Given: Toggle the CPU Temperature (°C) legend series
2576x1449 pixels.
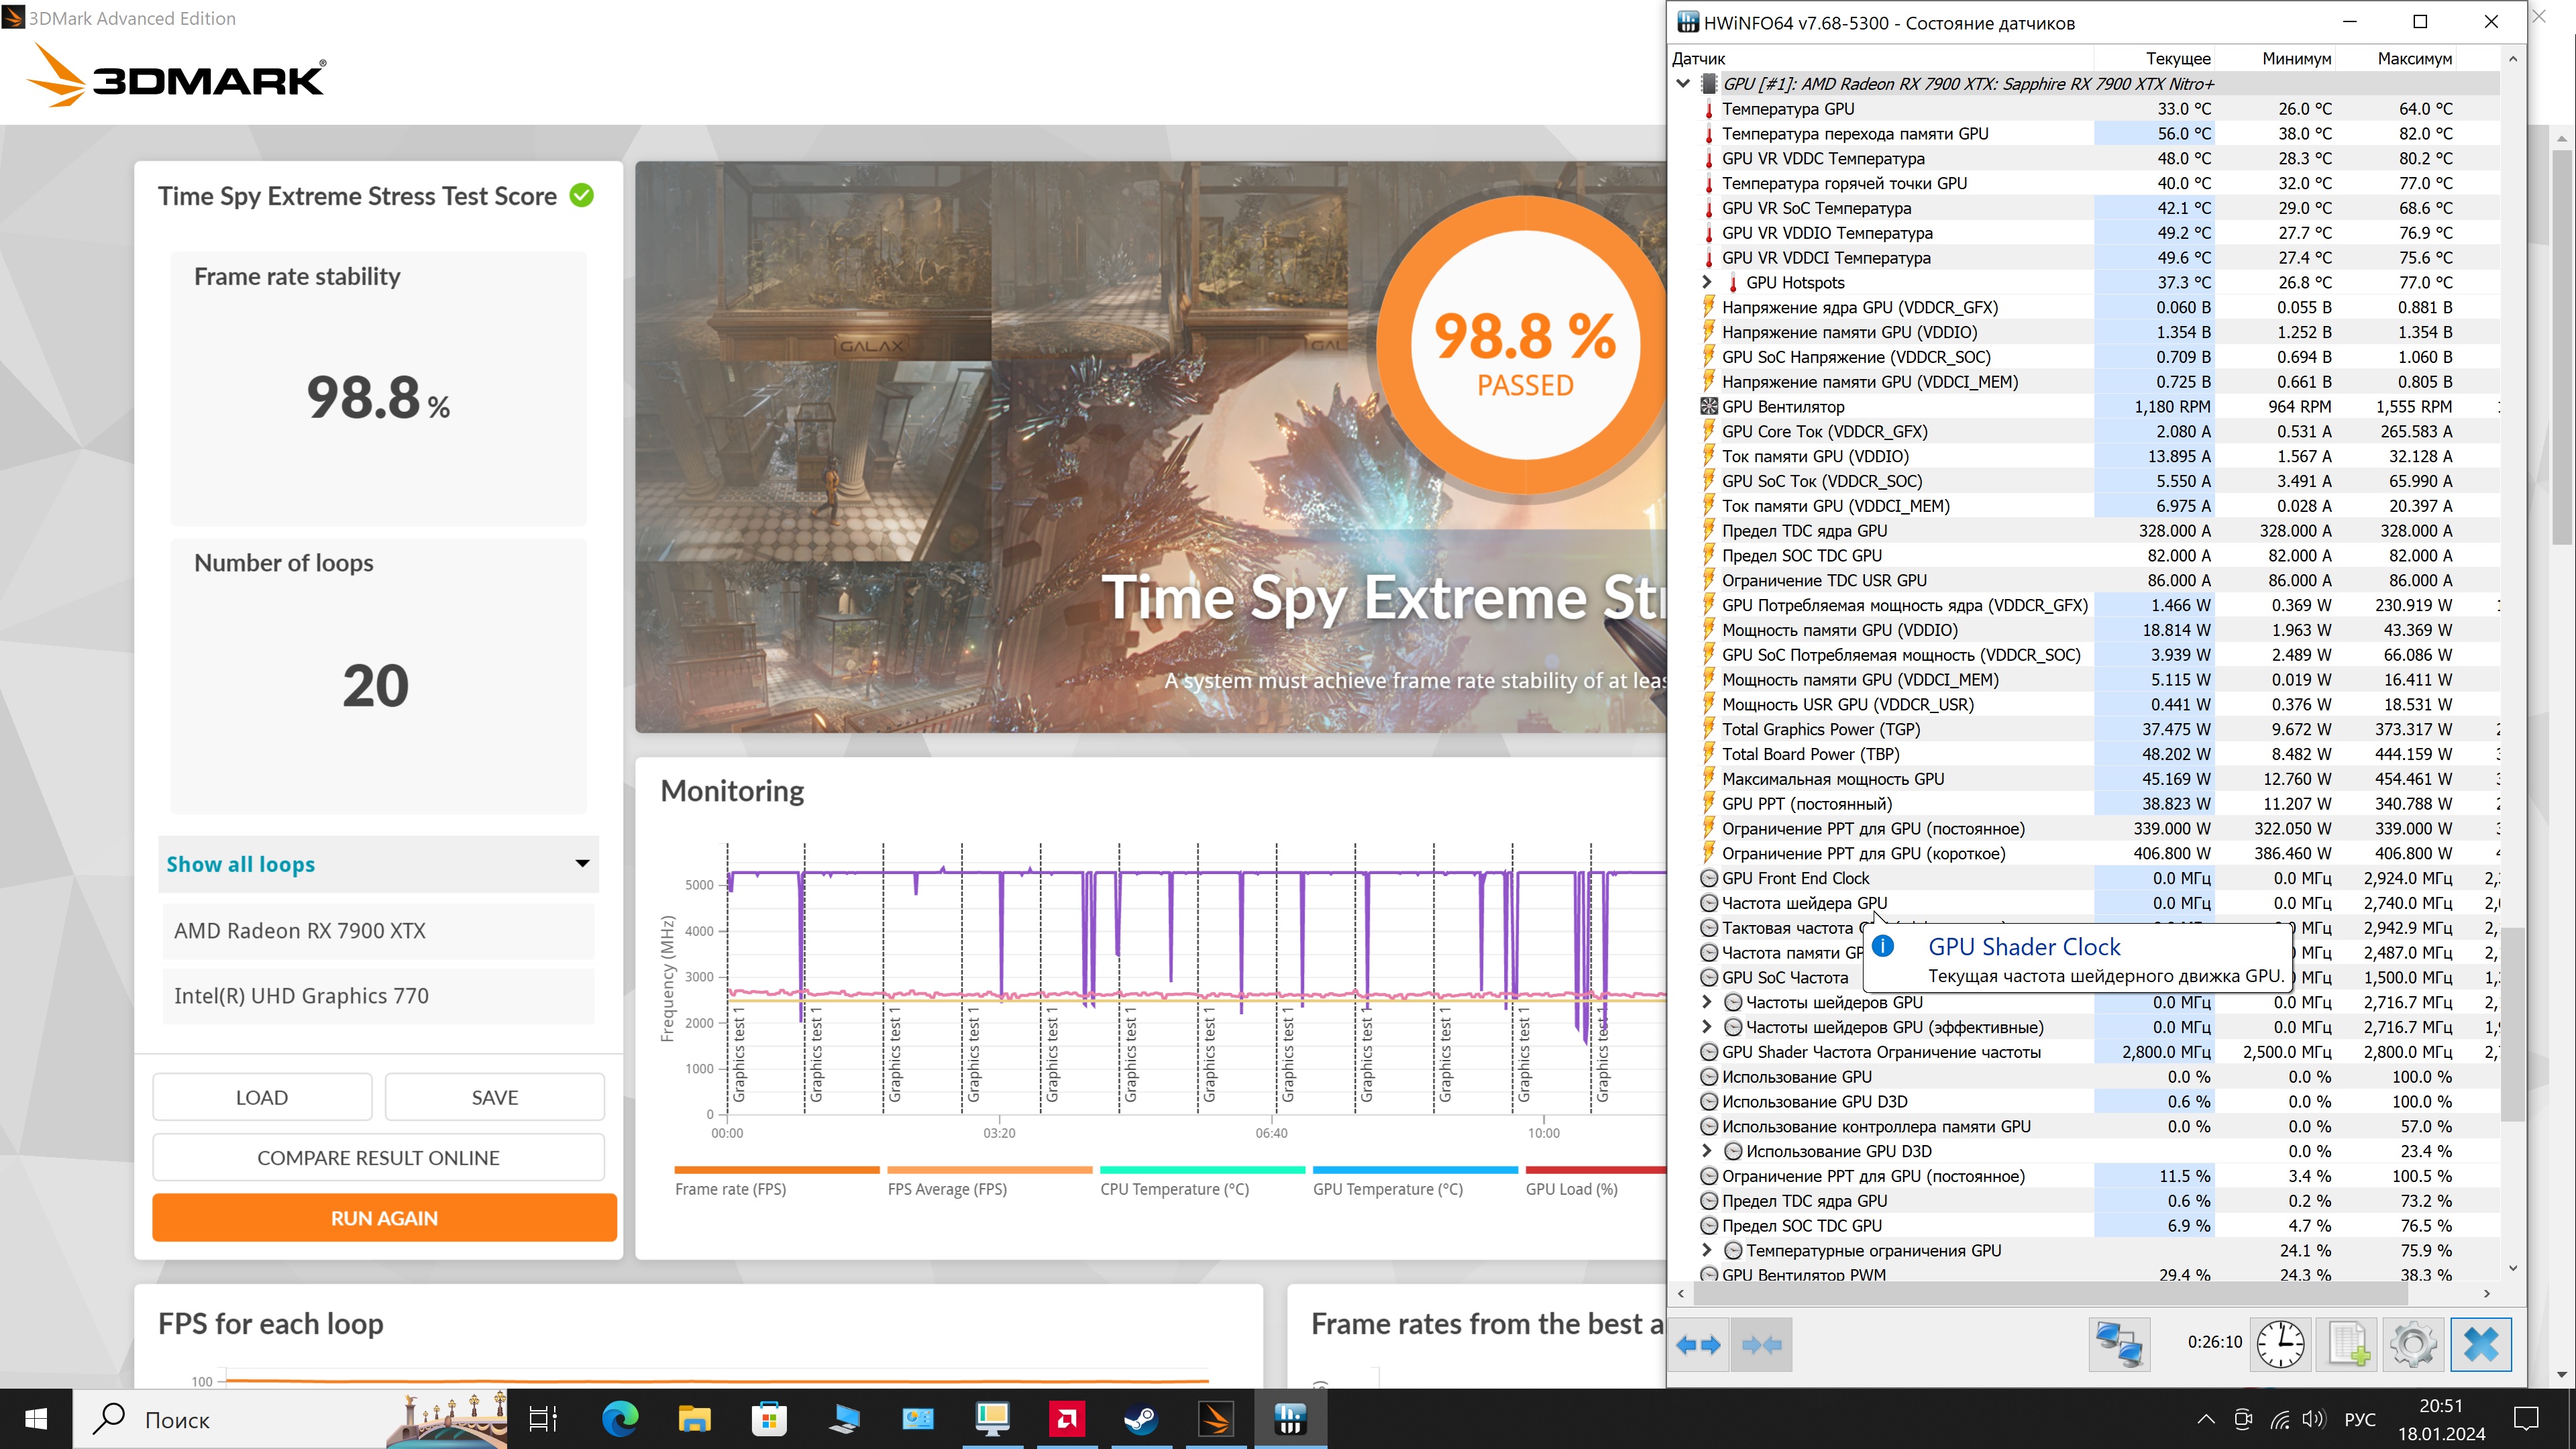Looking at the screenshot, I should pos(1174,1188).
